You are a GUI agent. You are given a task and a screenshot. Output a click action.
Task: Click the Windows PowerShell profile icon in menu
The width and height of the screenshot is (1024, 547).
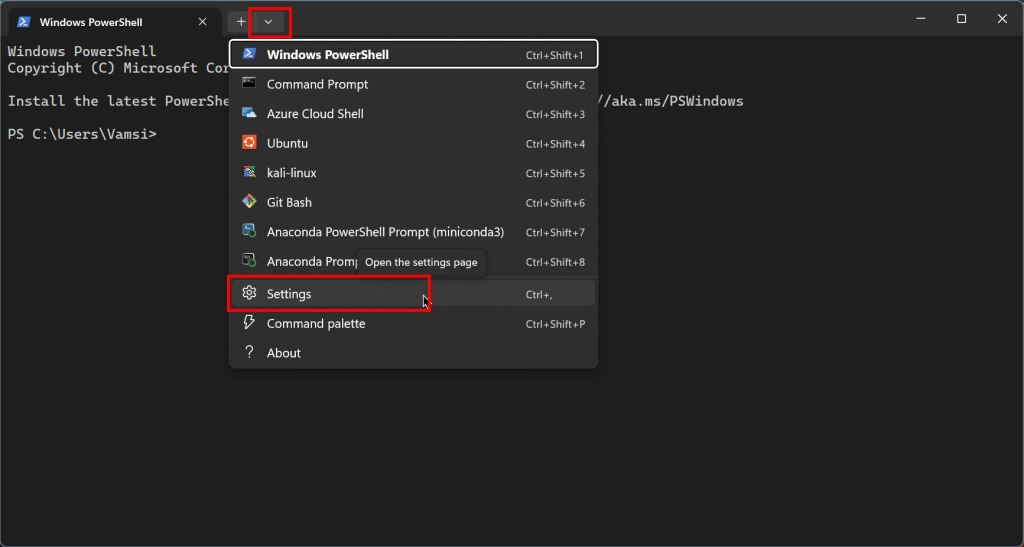[249, 54]
